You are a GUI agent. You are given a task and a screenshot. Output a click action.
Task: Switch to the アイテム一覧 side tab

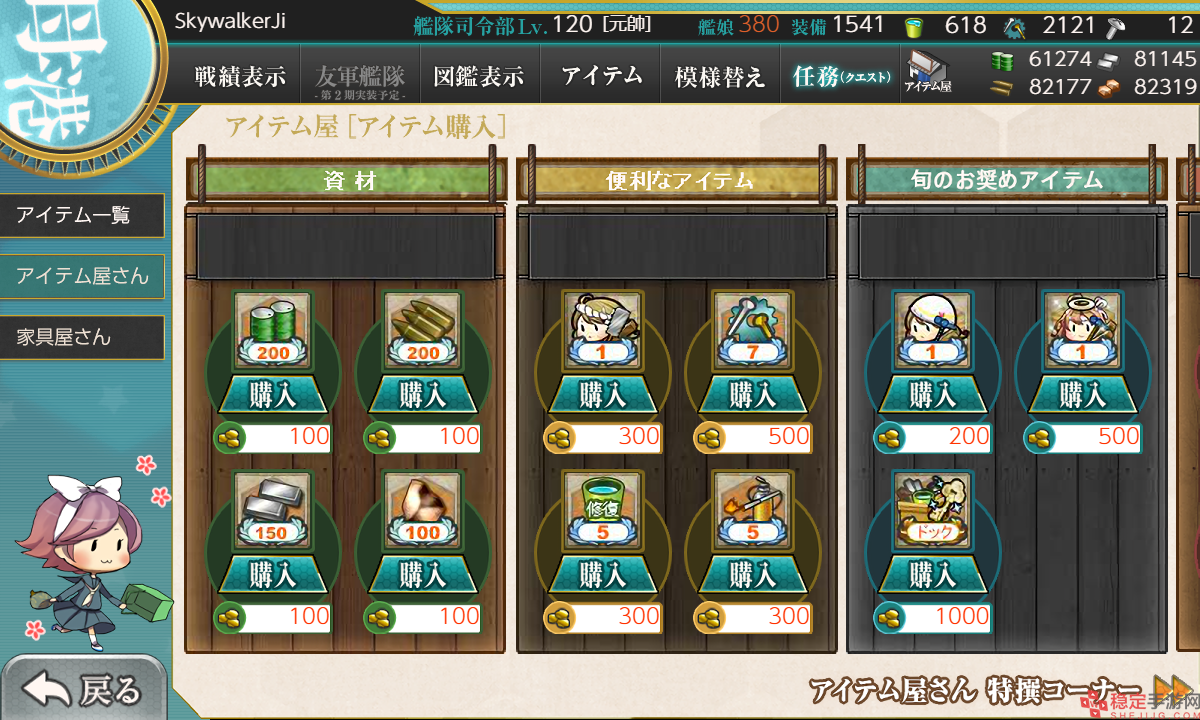point(82,215)
